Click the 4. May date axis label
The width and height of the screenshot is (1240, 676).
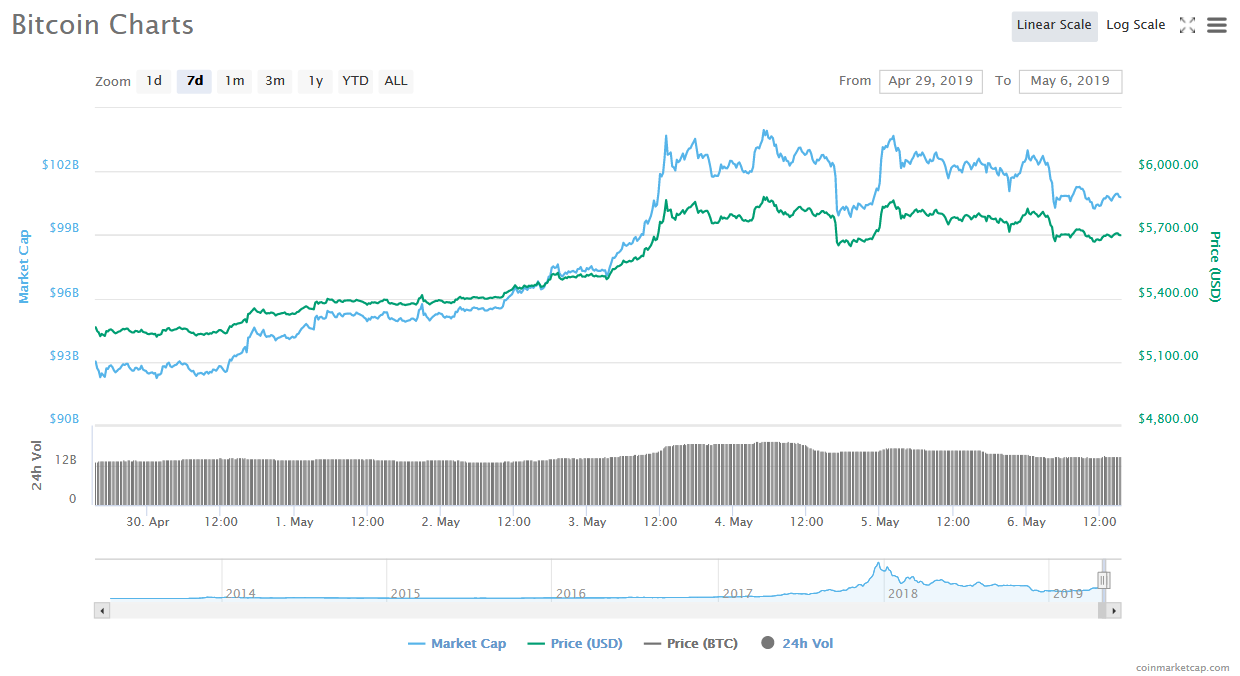[733, 522]
